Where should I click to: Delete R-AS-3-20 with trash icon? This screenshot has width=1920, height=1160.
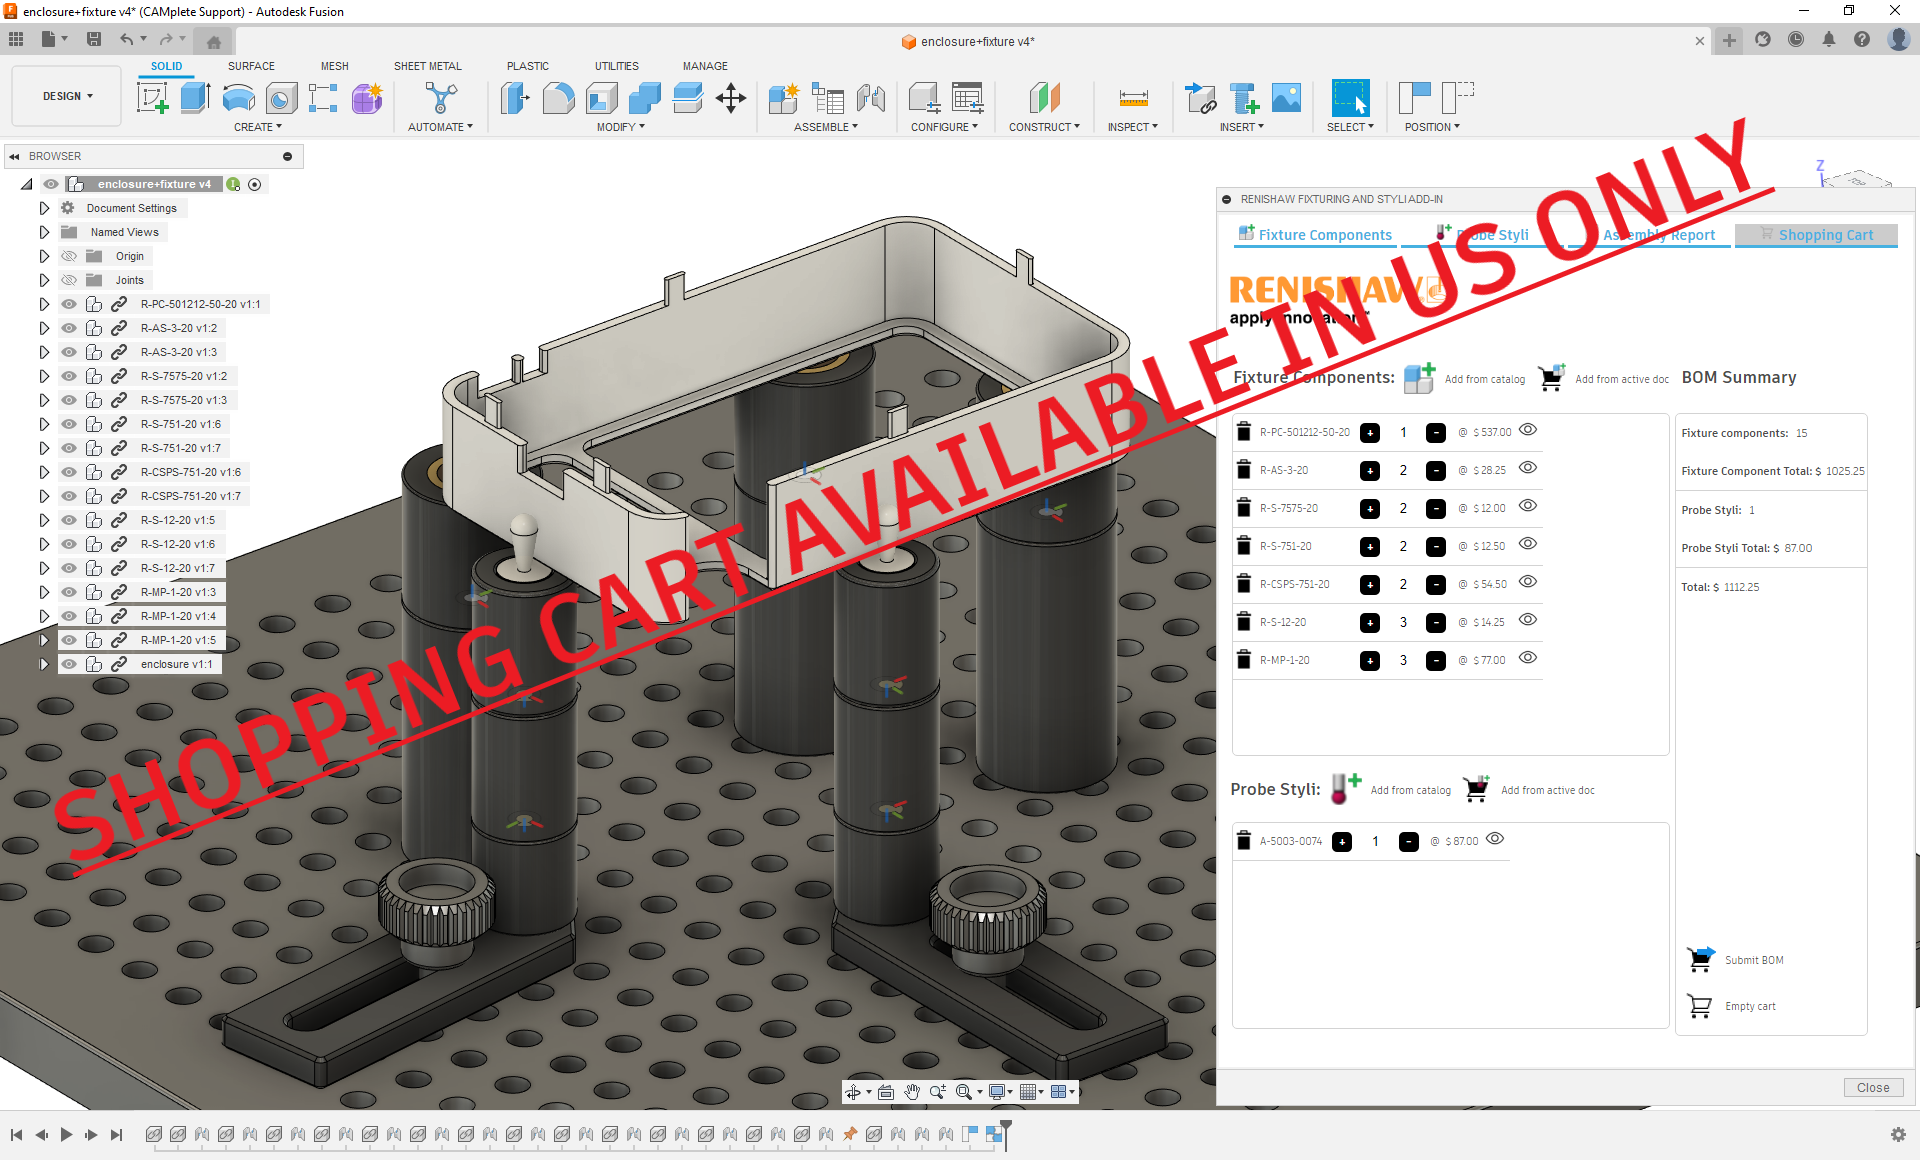click(x=1244, y=470)
